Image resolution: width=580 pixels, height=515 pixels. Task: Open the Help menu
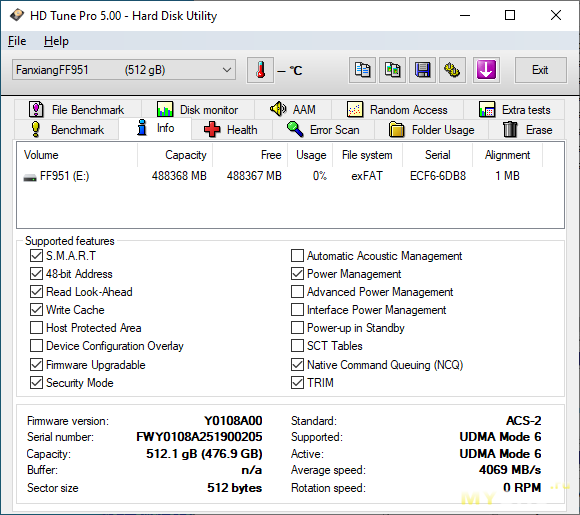click(56, 41)
